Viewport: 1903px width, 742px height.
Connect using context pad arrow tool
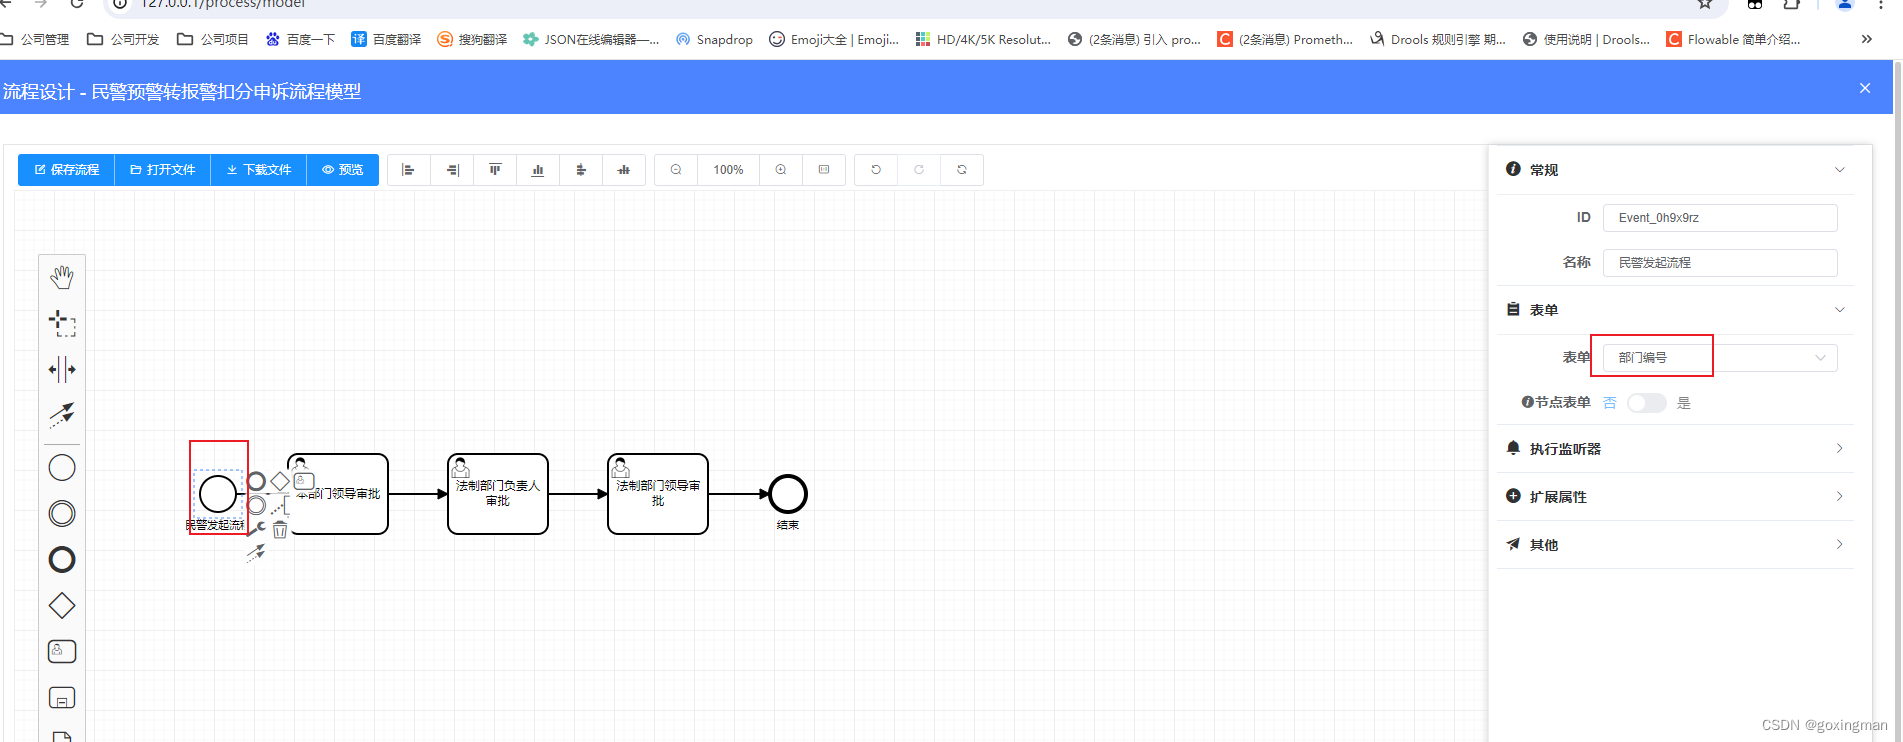point(256,552)
